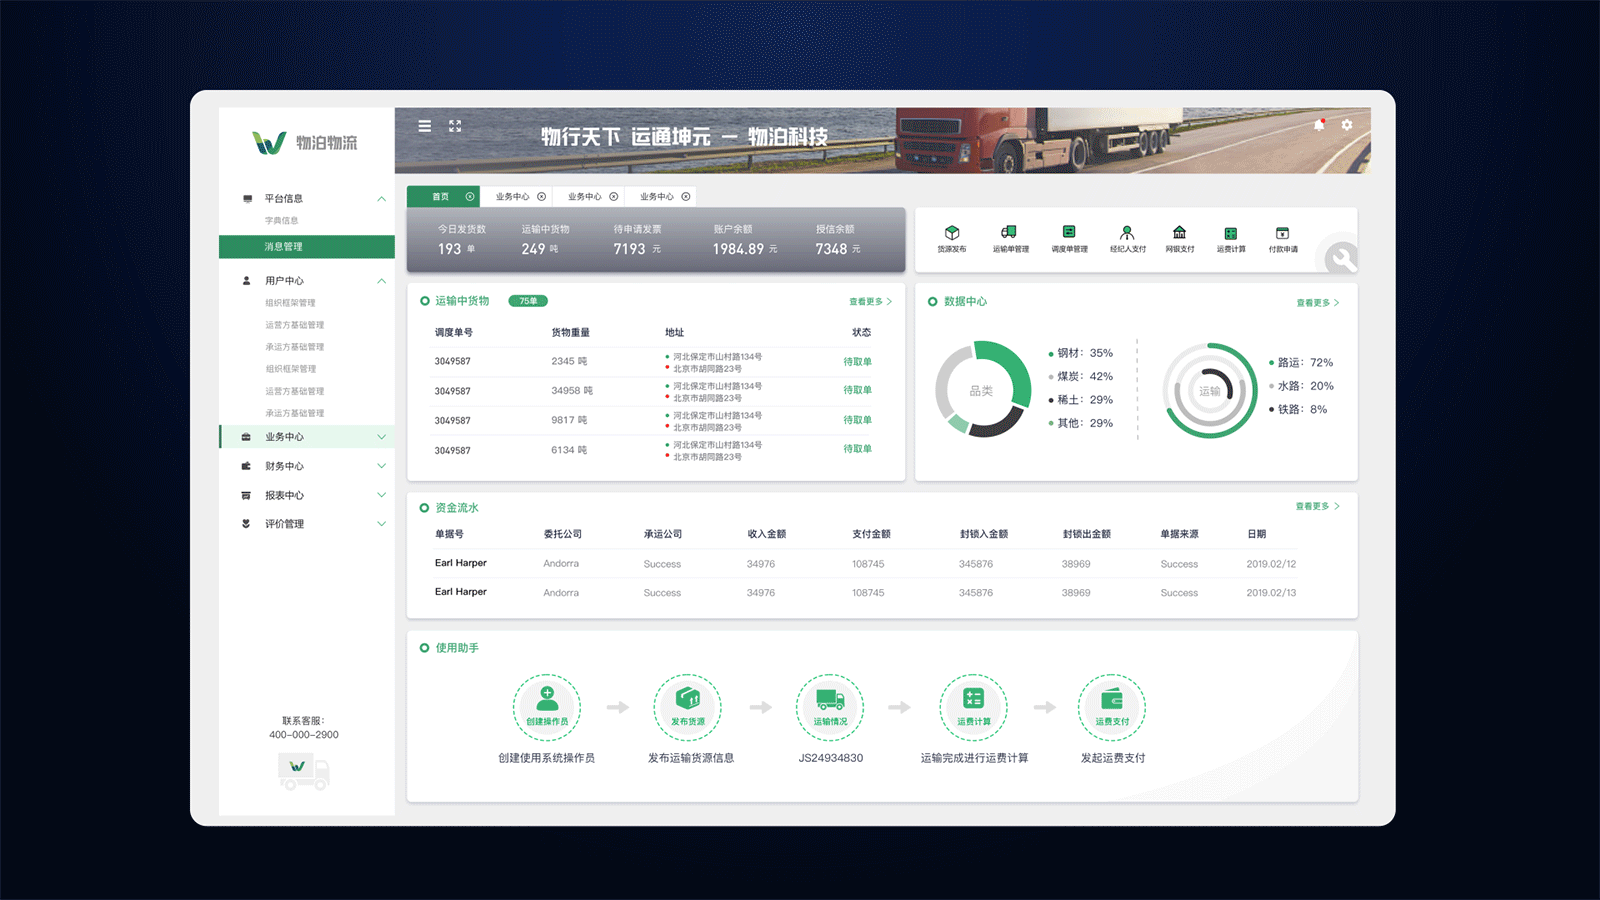The height and width of the screenshot is (900, 1600).
Task: Open 调度单管理 shortcut icon
Action: [x=1069, y=232]
